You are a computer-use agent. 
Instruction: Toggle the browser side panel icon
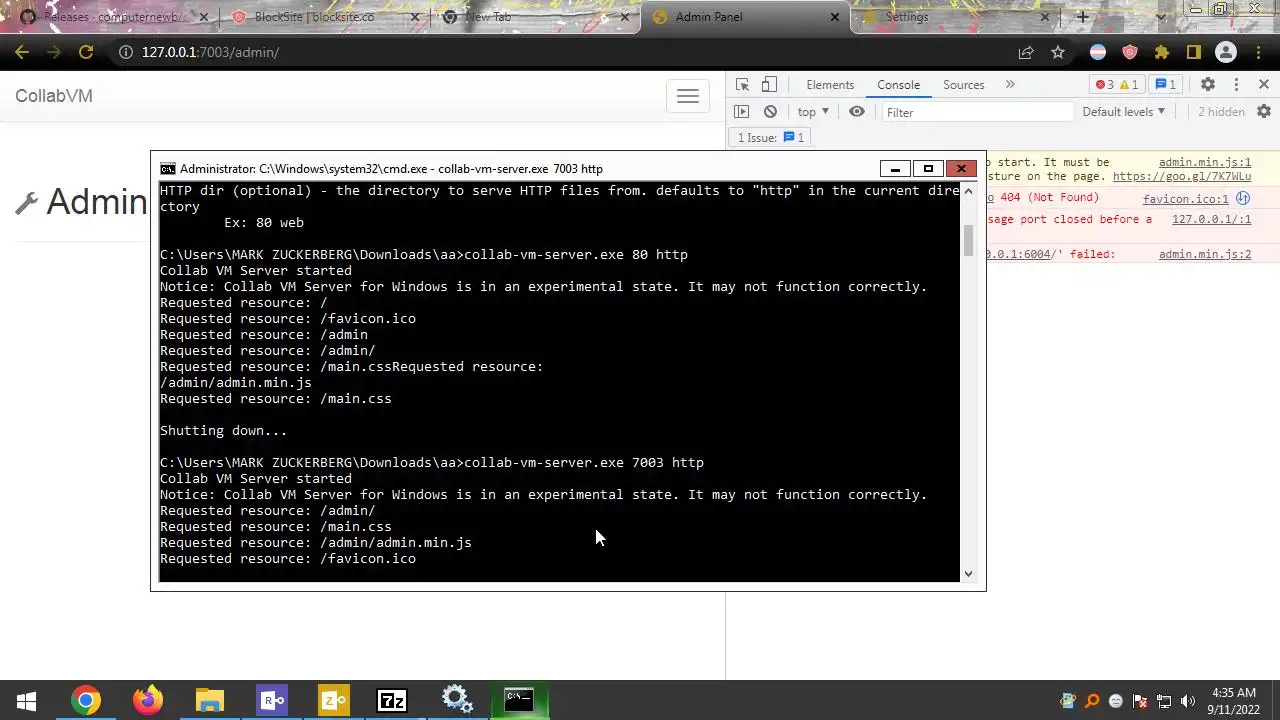click(x=1194, y=52)
